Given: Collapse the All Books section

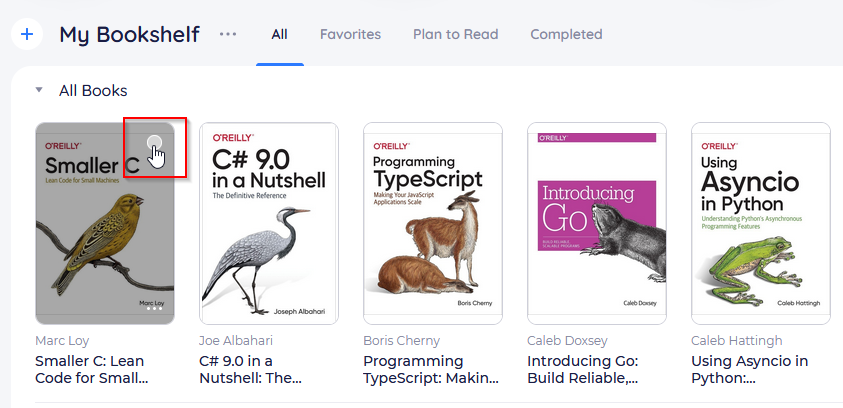Looking at the screenshot, I should (39, 90).
